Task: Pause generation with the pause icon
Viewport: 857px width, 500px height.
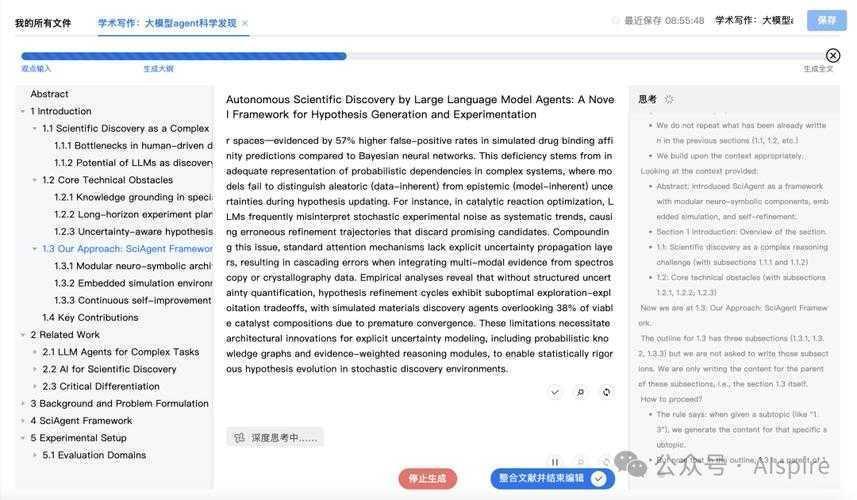Action: (555, 462)
